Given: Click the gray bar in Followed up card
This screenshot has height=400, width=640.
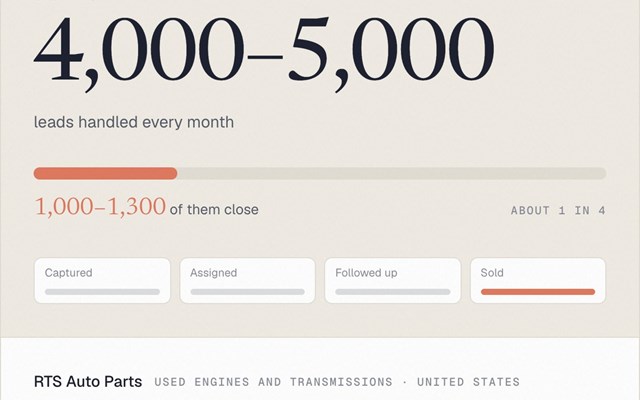Looking at the screenshot, I should tap(393, 292).
